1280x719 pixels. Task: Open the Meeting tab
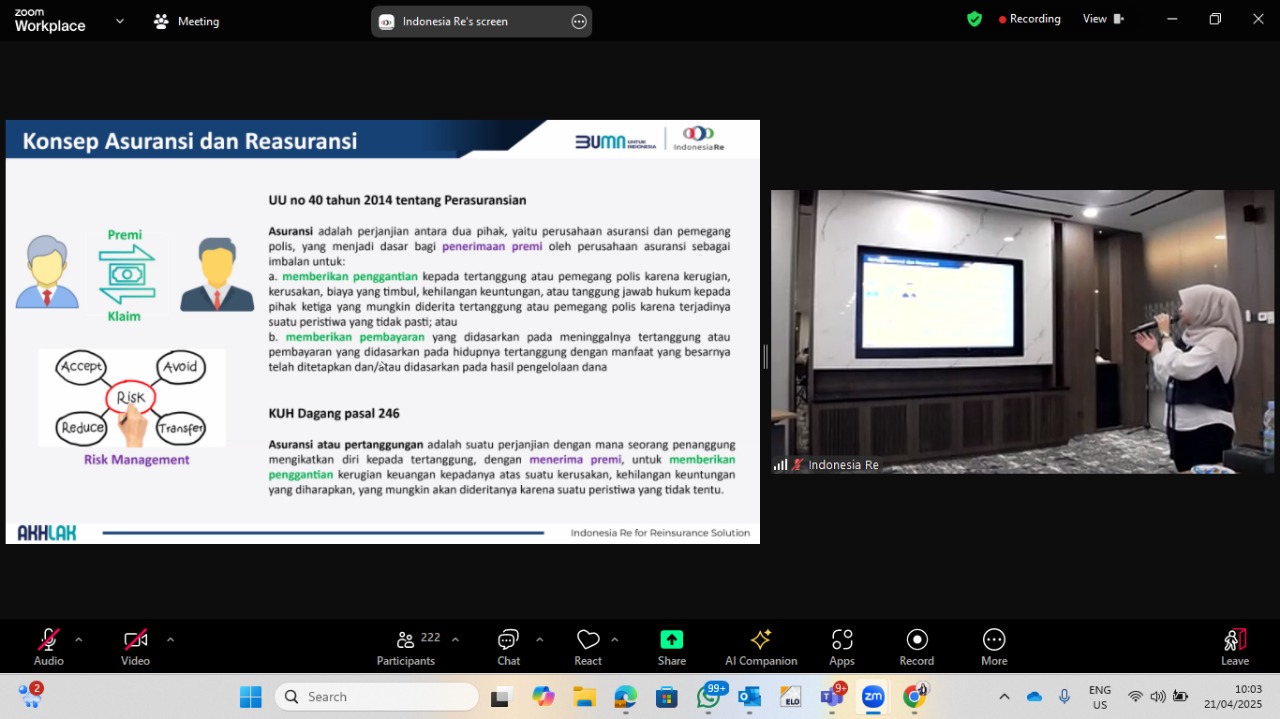(x=187, y=21)
